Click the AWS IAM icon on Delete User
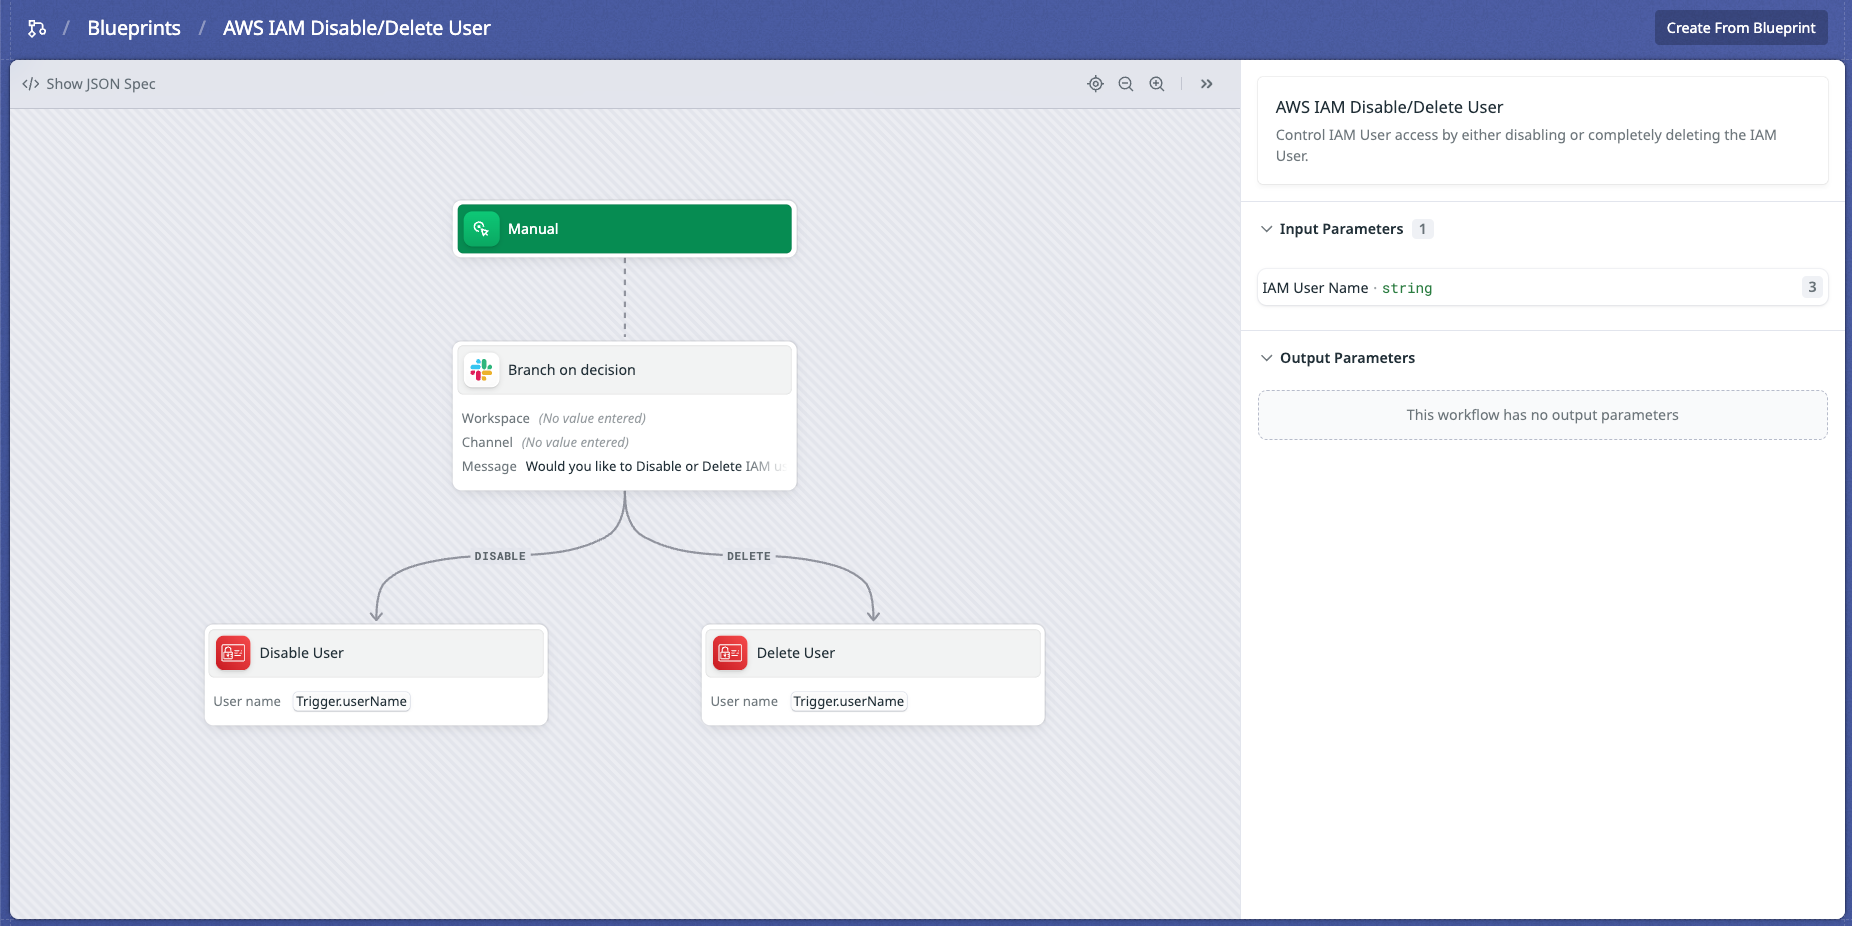1852x926 pixels. 730,652
